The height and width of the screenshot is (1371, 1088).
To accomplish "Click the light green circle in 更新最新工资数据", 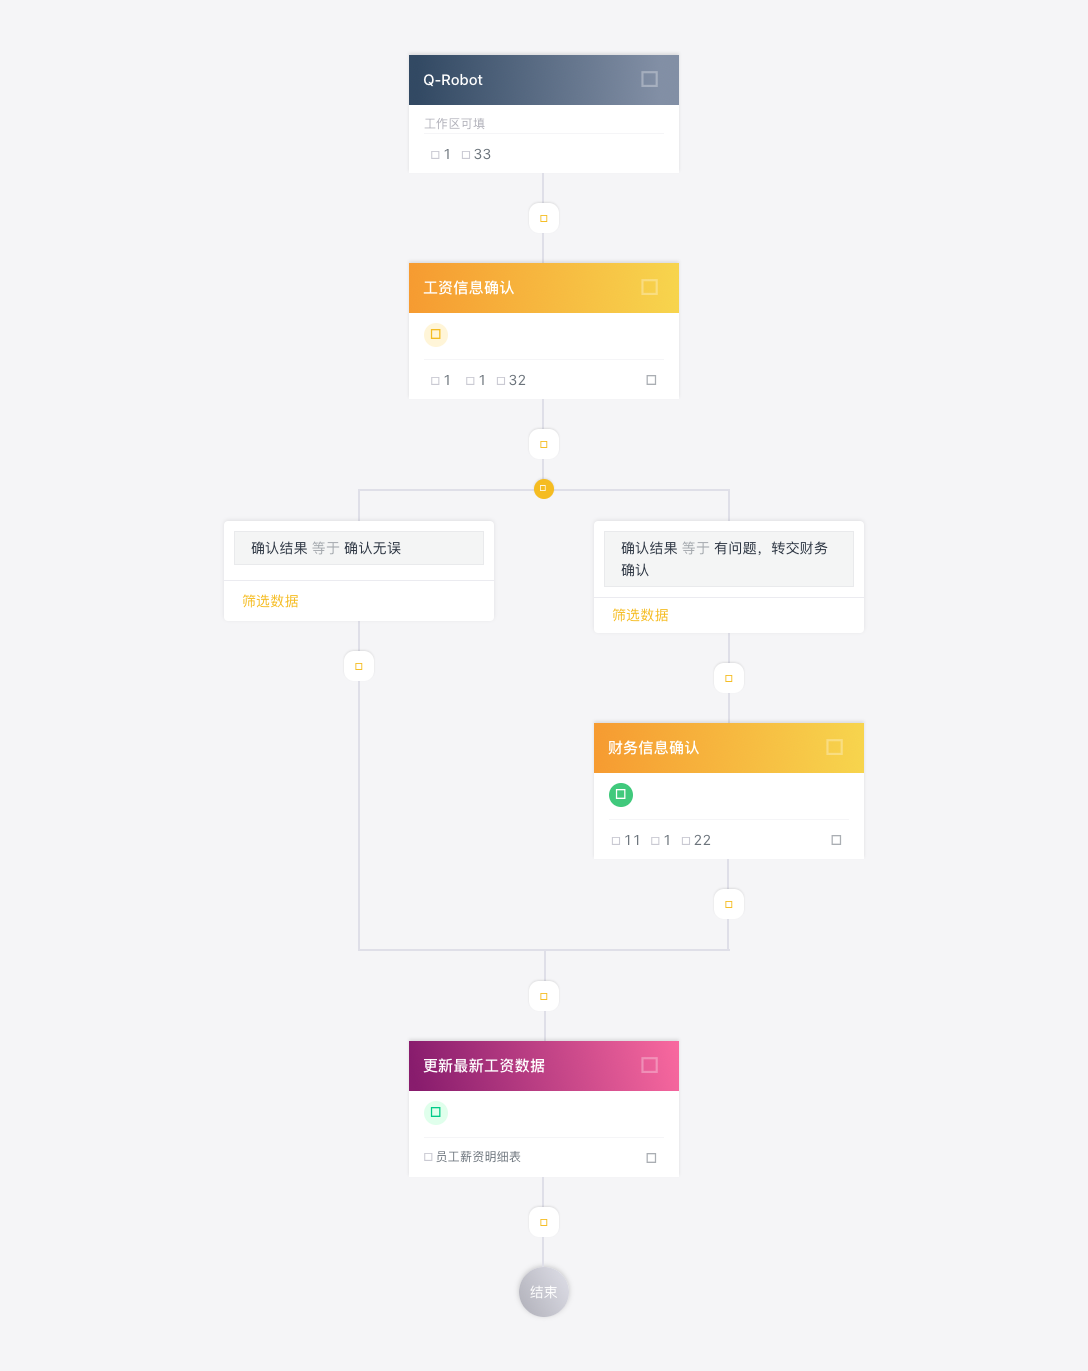I will click(x=436, y=1113).
